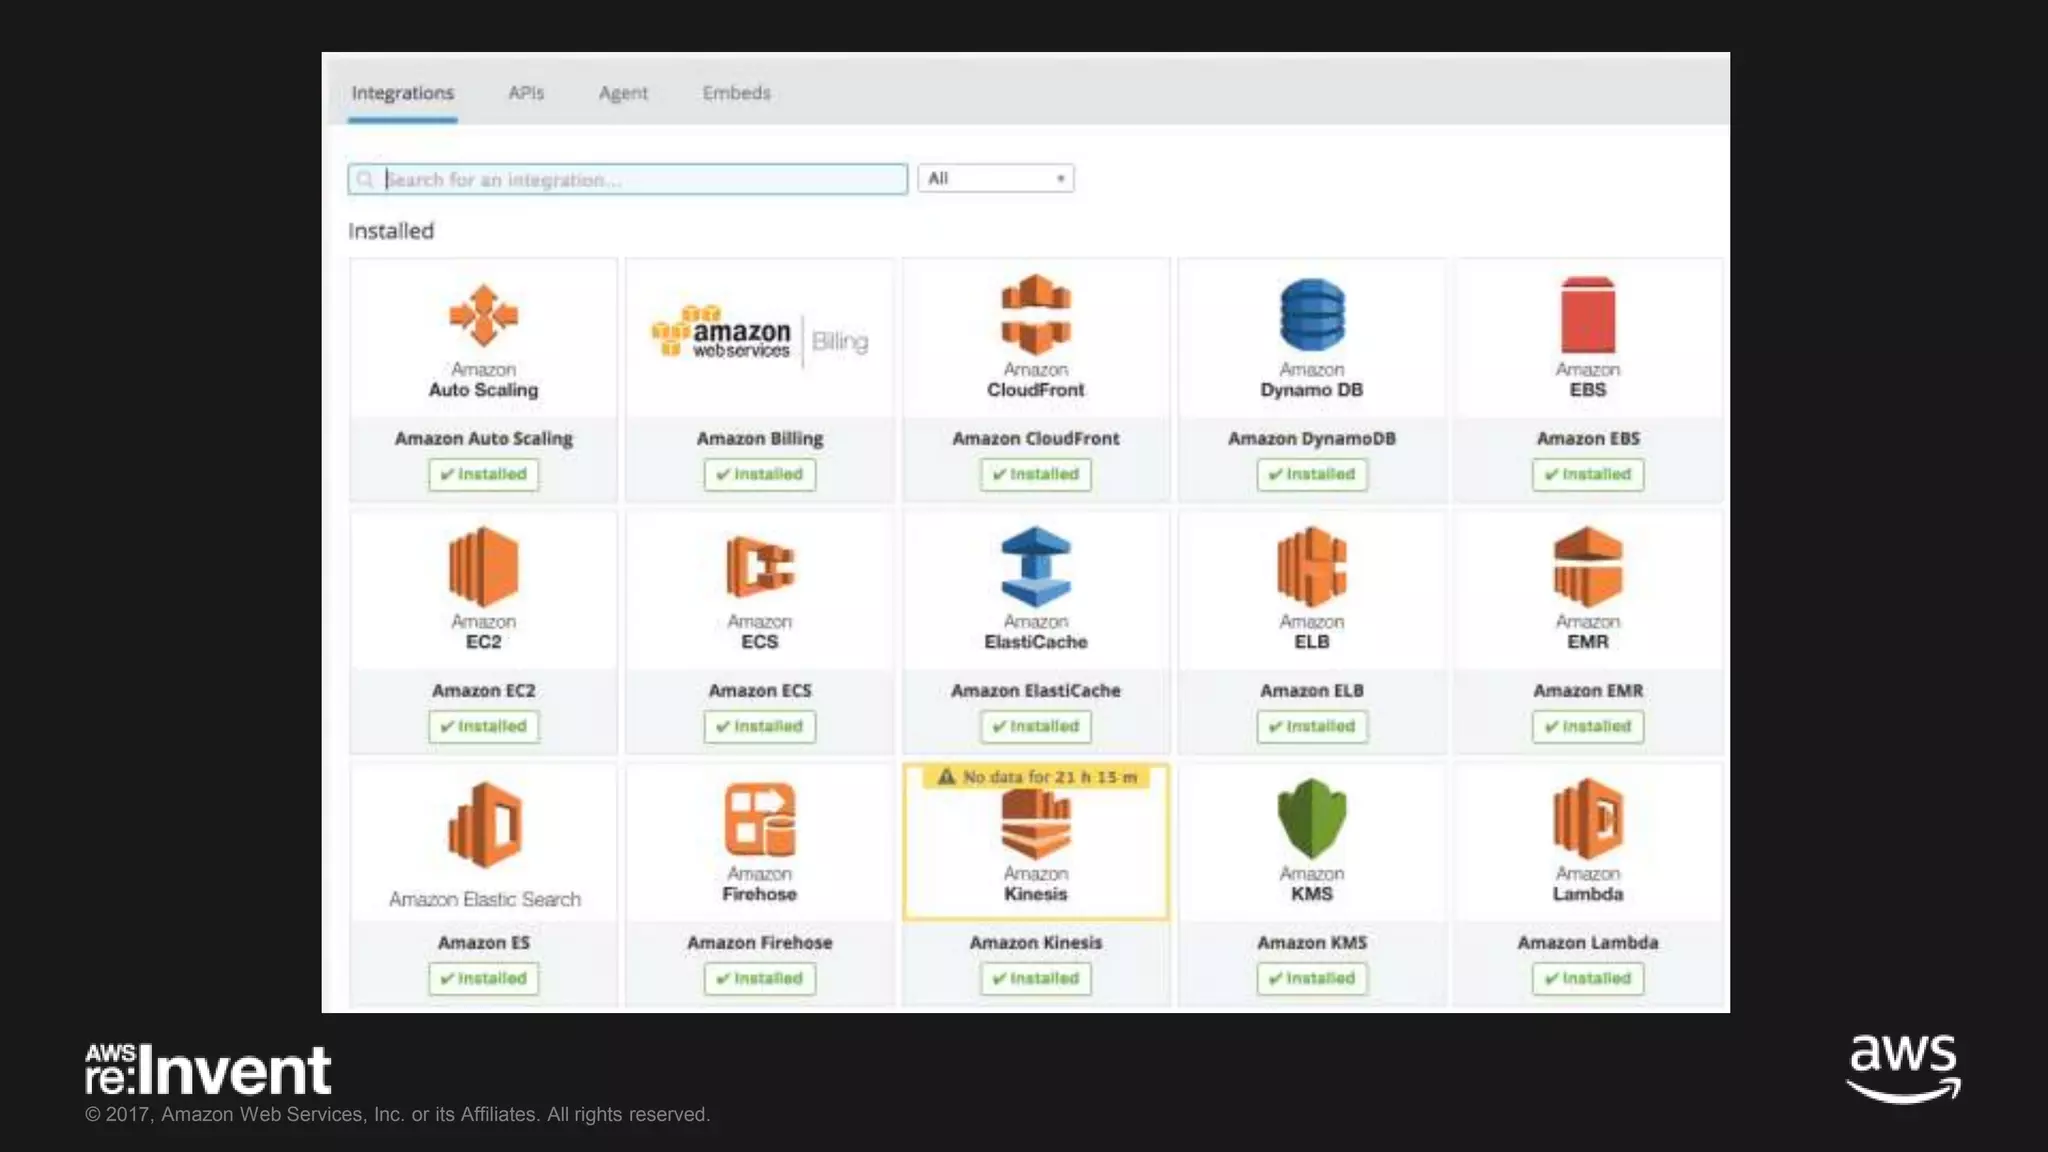Click the Amazon EBS tile title
2048x1152 pixels.
coord(1588,438)
